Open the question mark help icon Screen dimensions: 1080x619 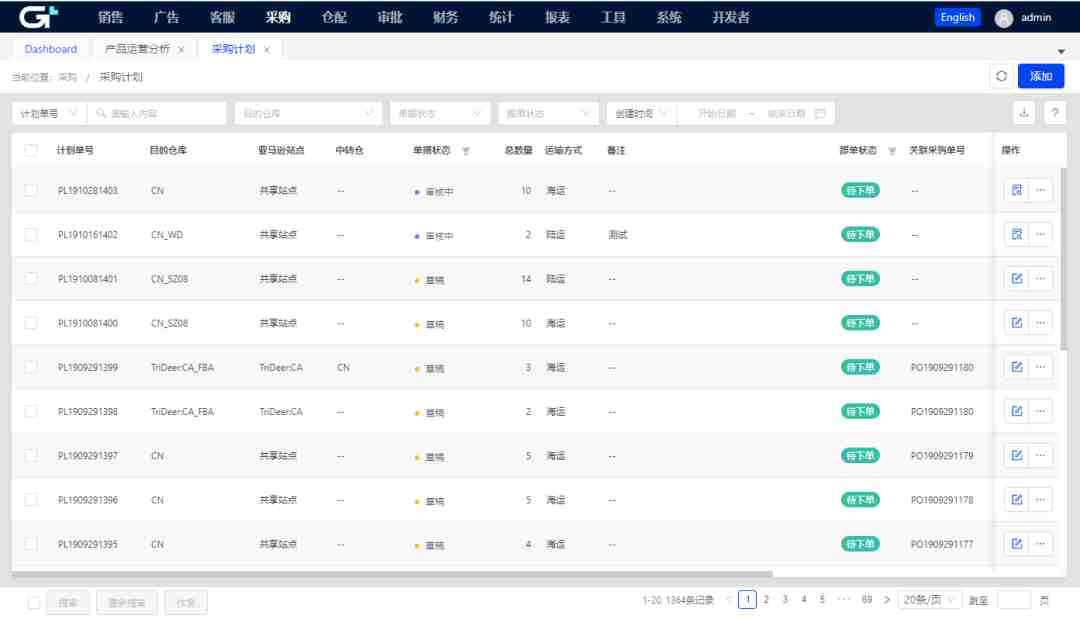1054,113
